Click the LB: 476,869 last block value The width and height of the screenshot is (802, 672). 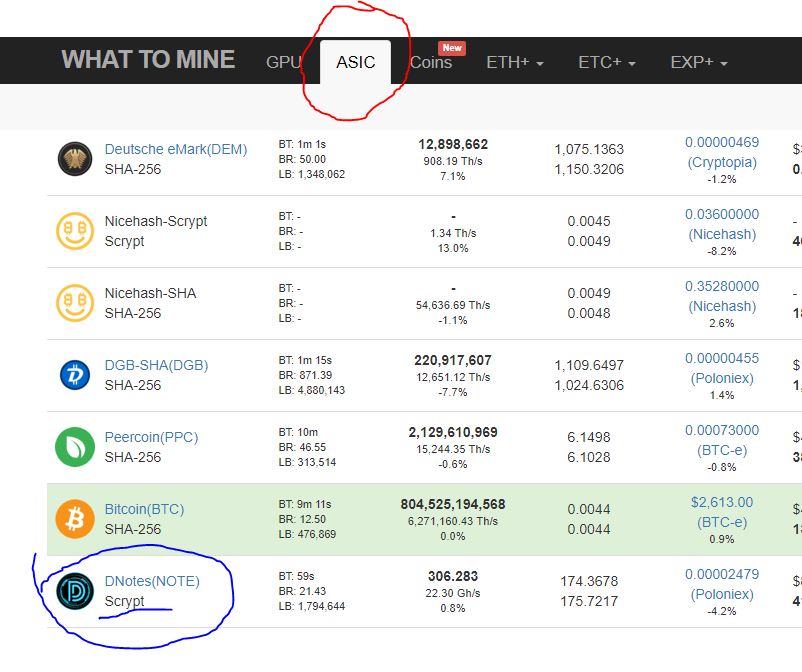[307, 534]
